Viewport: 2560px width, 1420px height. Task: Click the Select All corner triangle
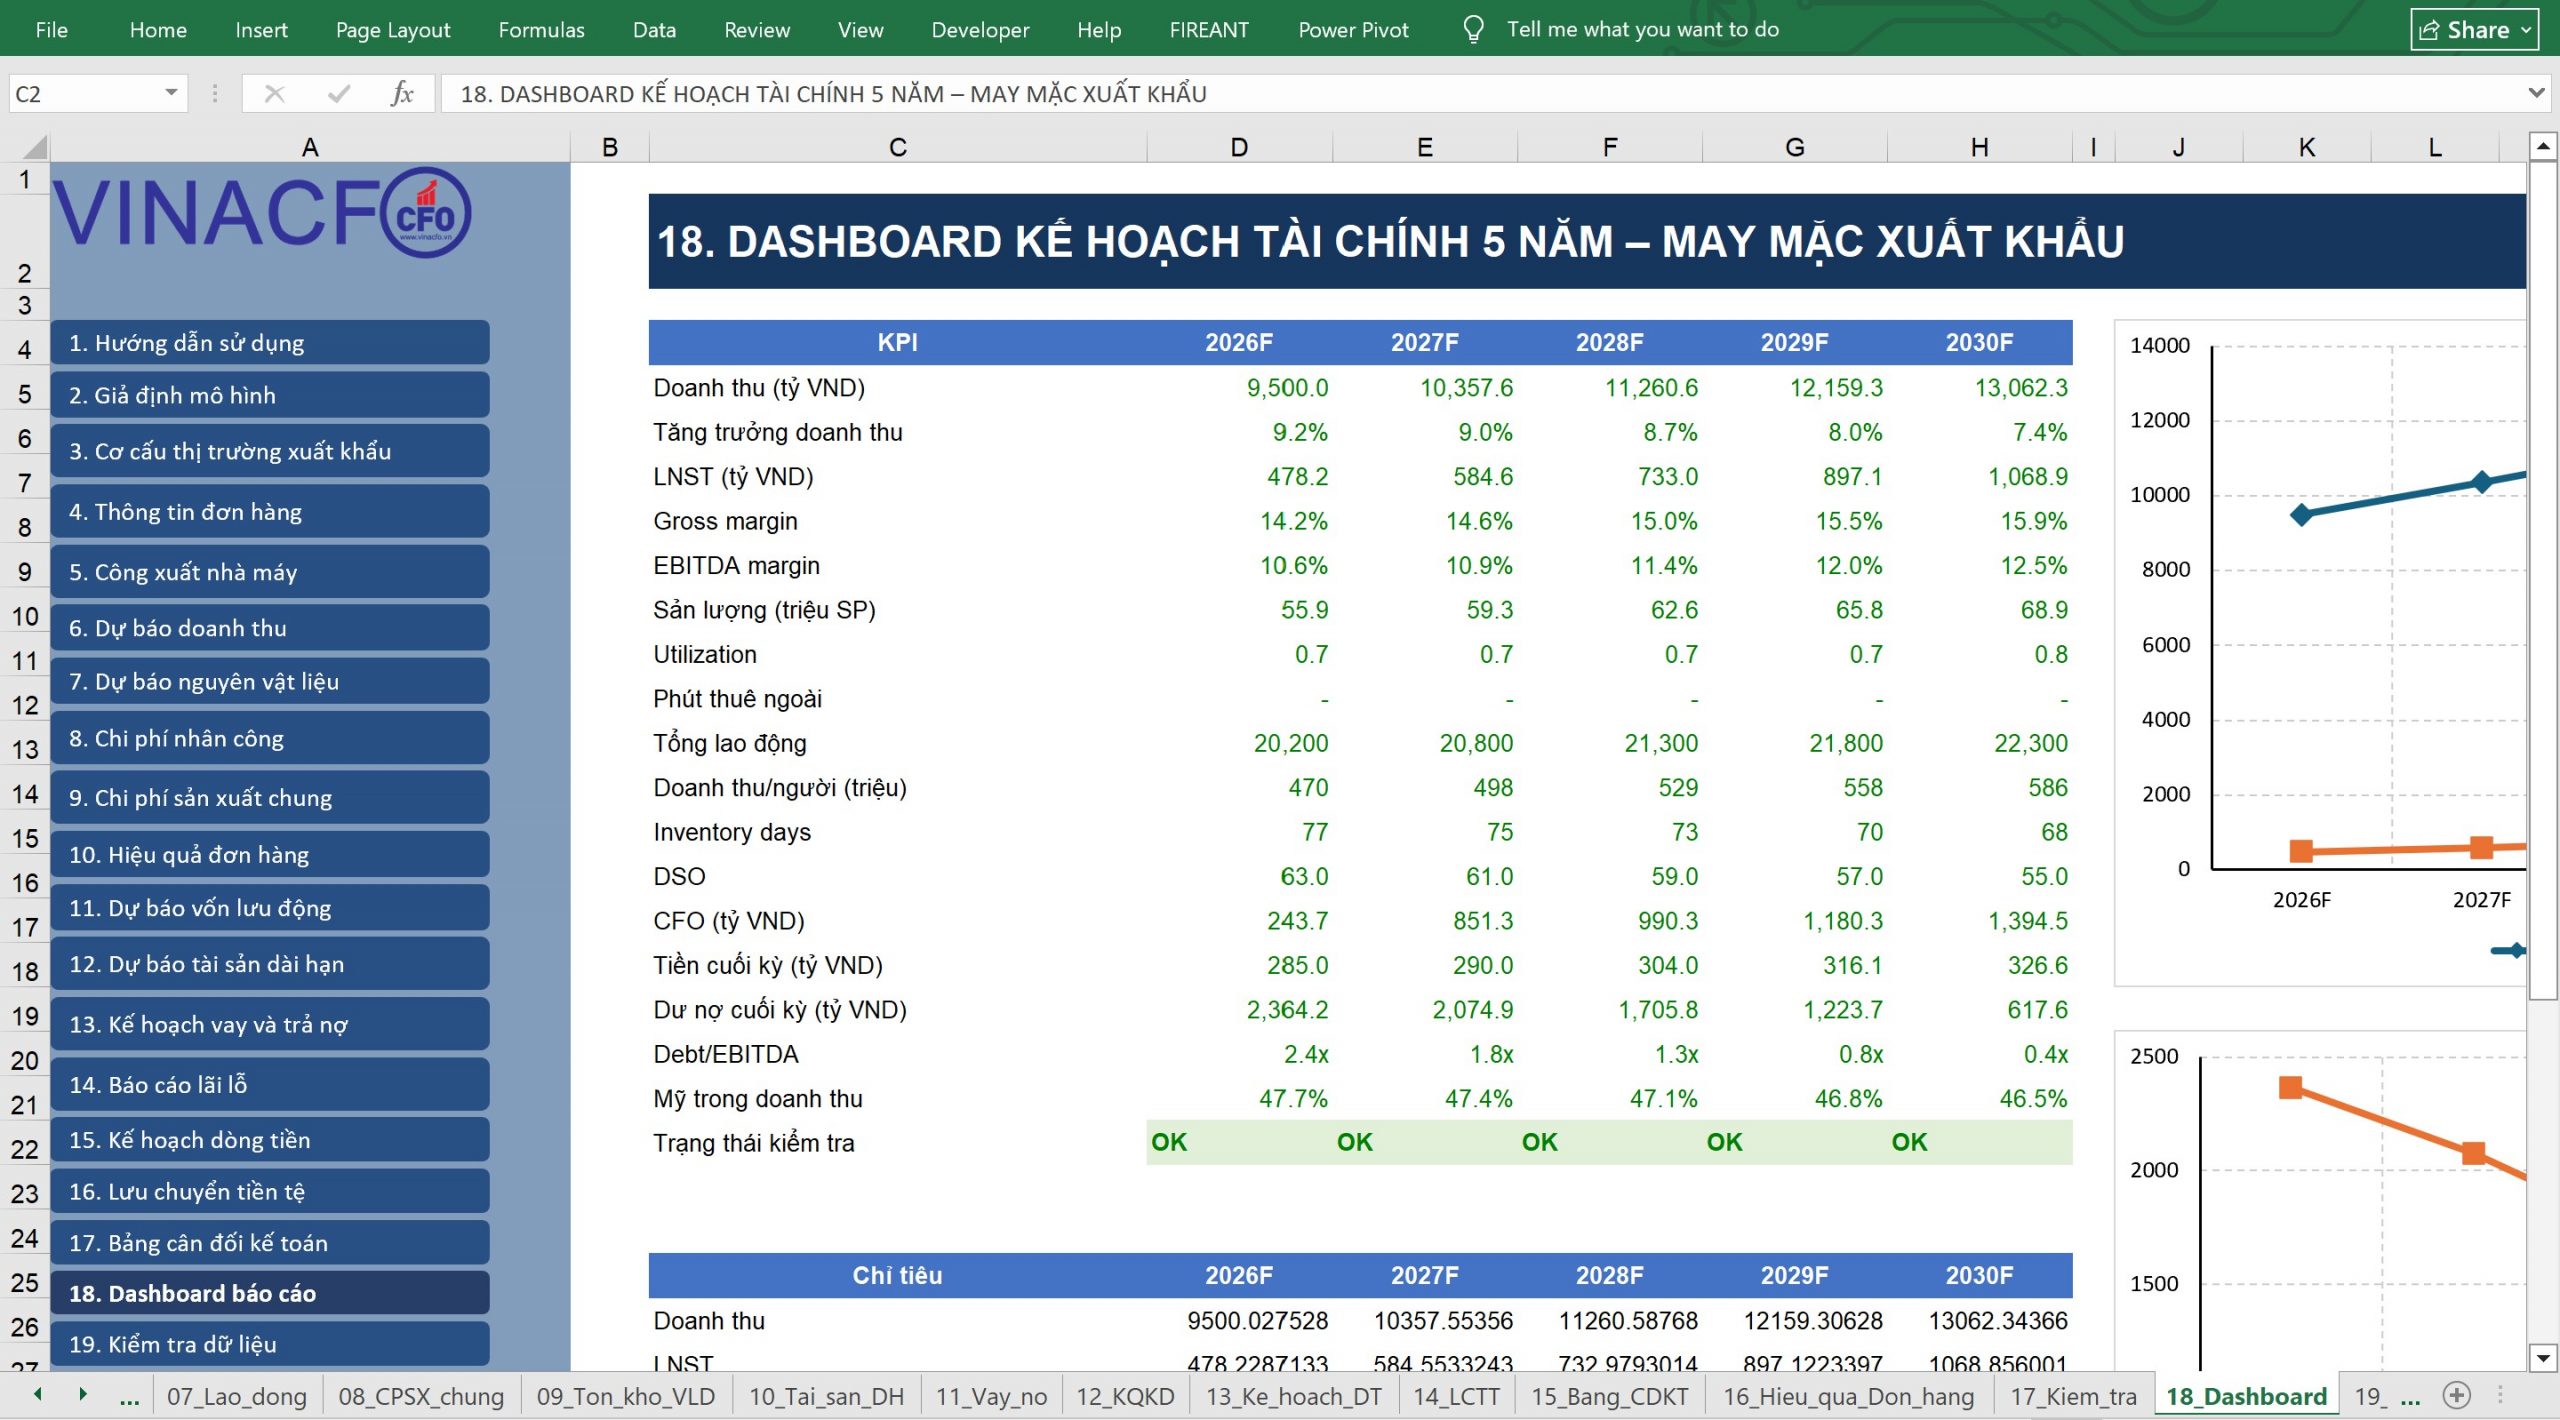point(35,148)
